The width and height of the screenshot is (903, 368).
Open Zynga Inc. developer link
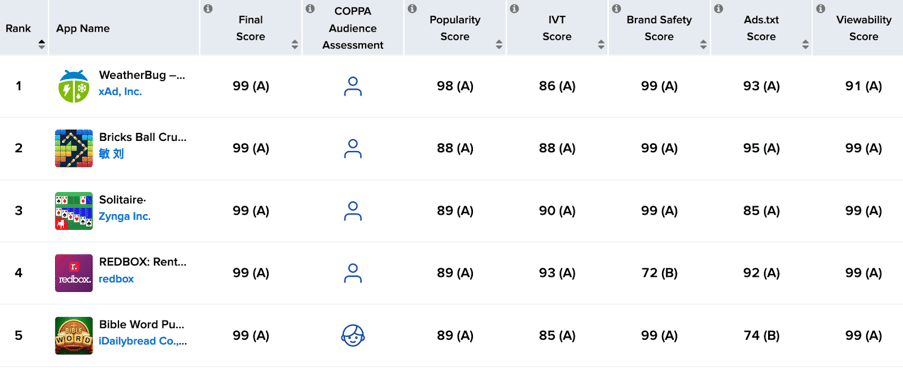[125, 217]
